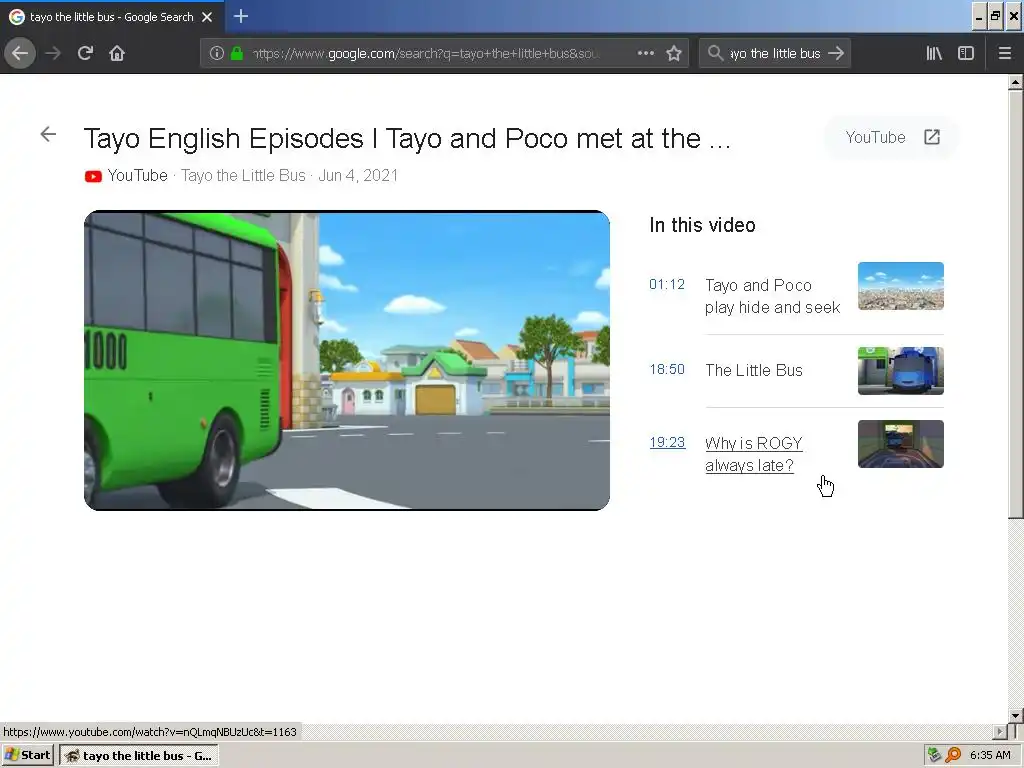Close the tayo the little bus tab

pyautogui.click(x=207, y=17)
